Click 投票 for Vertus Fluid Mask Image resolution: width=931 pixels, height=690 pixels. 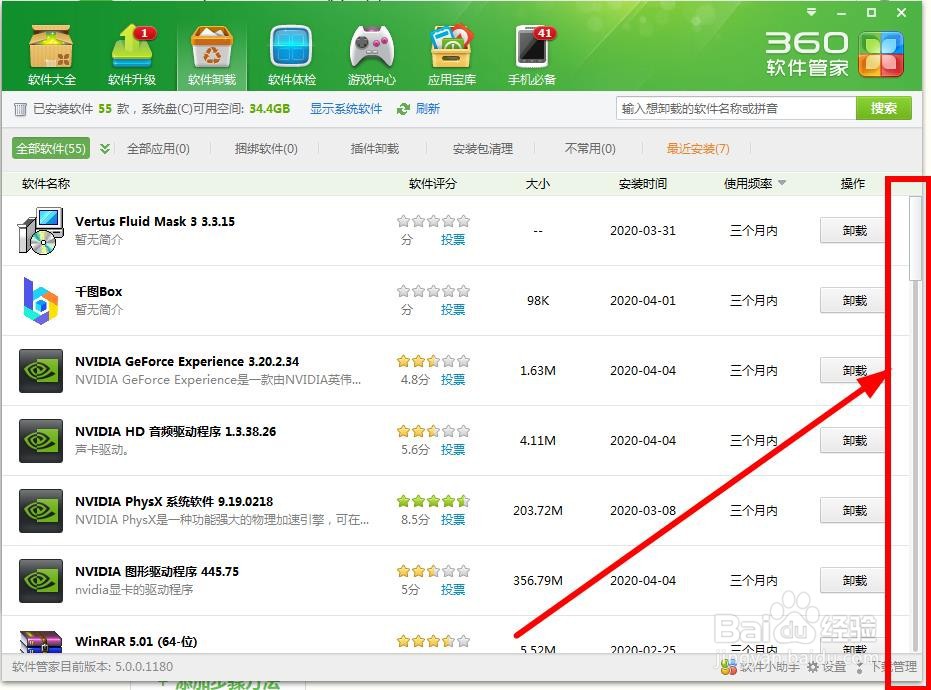[453, 240]
